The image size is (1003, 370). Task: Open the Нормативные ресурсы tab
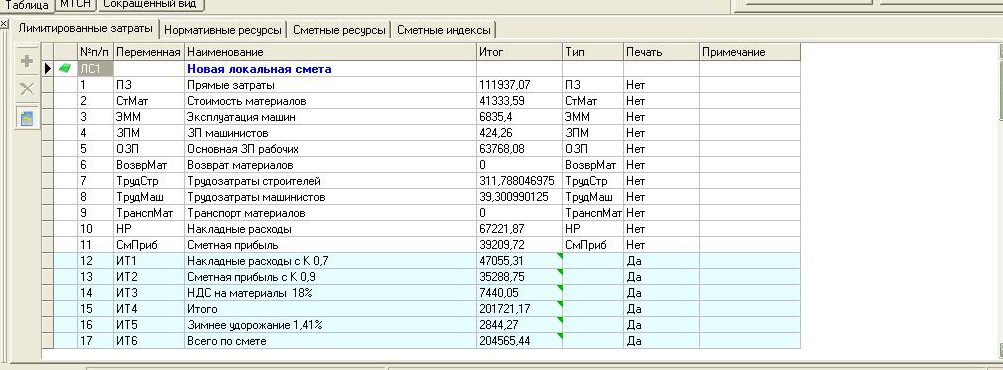pyautogui.click(x=223, y=29)
